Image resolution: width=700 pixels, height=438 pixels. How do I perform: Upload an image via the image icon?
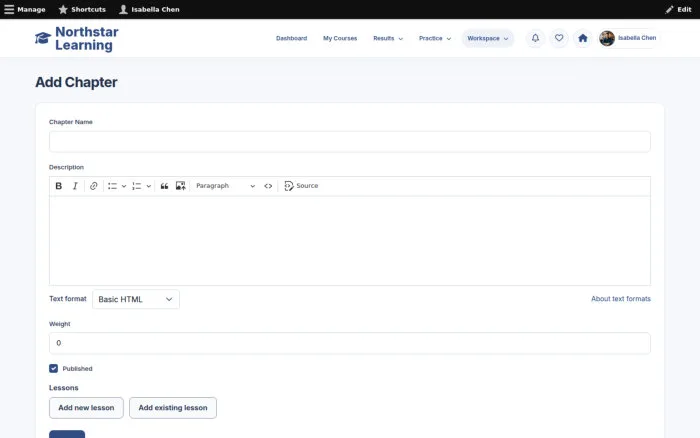point(180,186)
